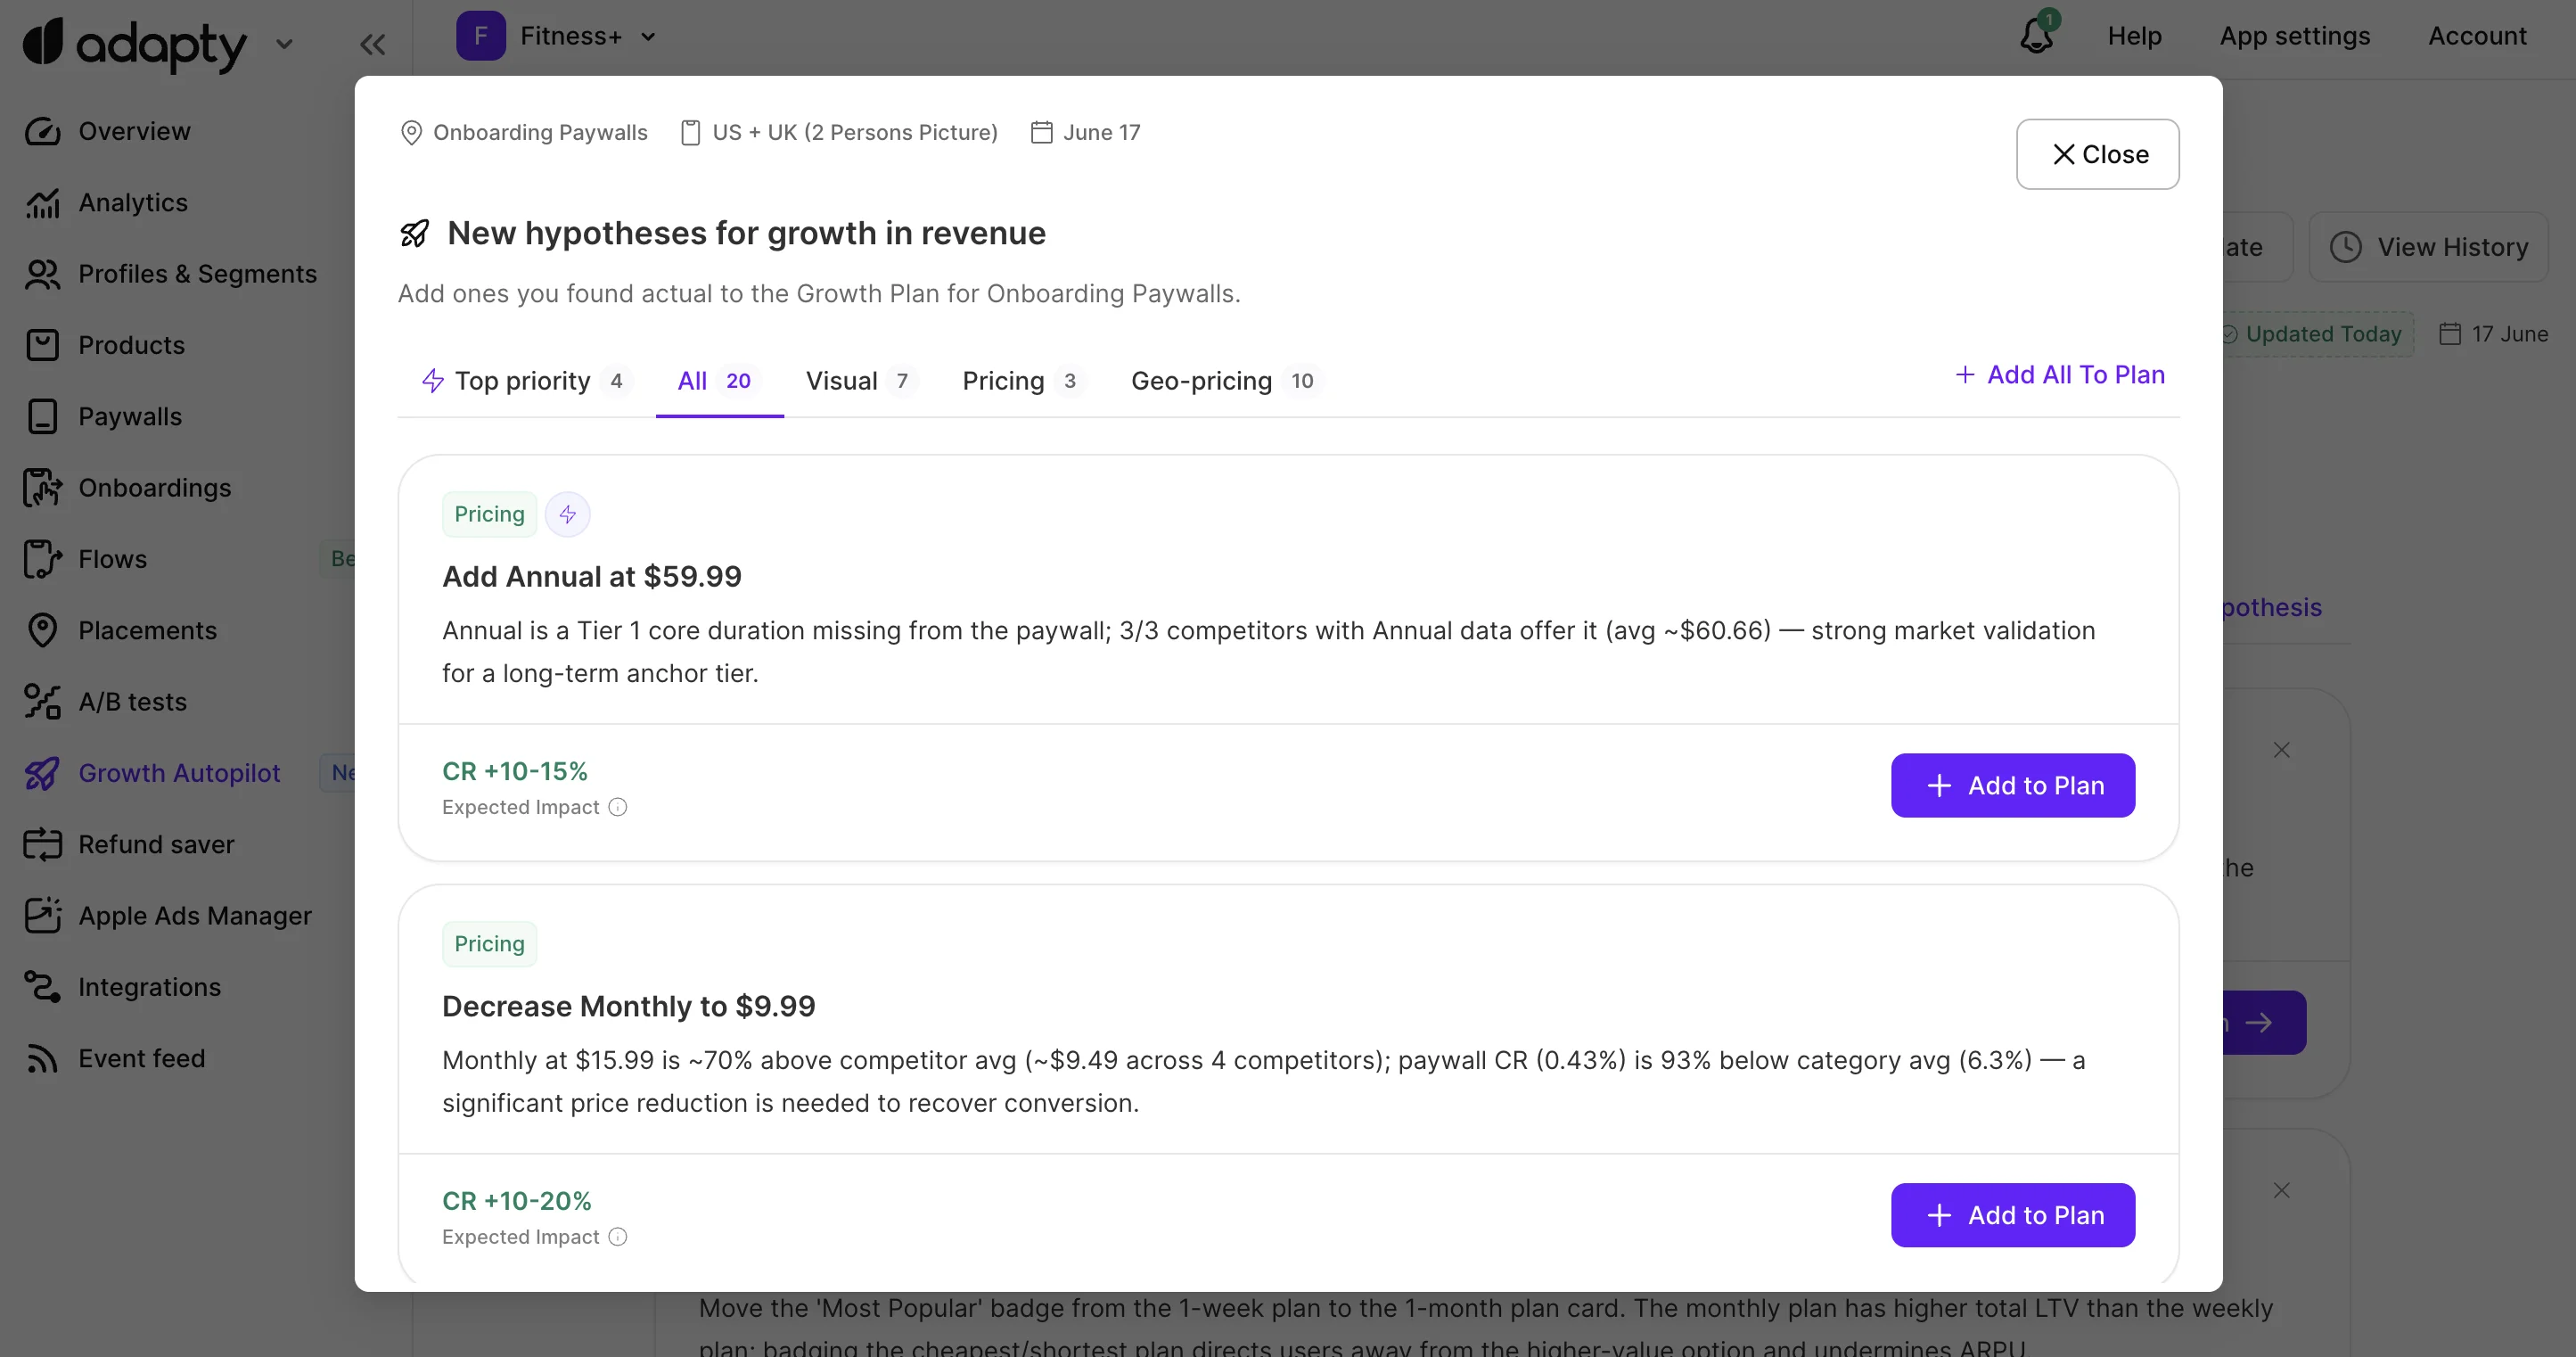2576x1357 pixels.
Task: Click the adapty logo
Action: (135, 43)
